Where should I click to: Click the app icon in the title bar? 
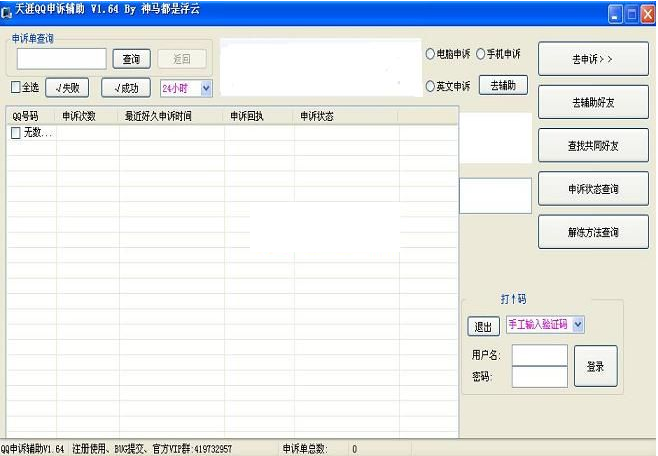tap(7, 12)
